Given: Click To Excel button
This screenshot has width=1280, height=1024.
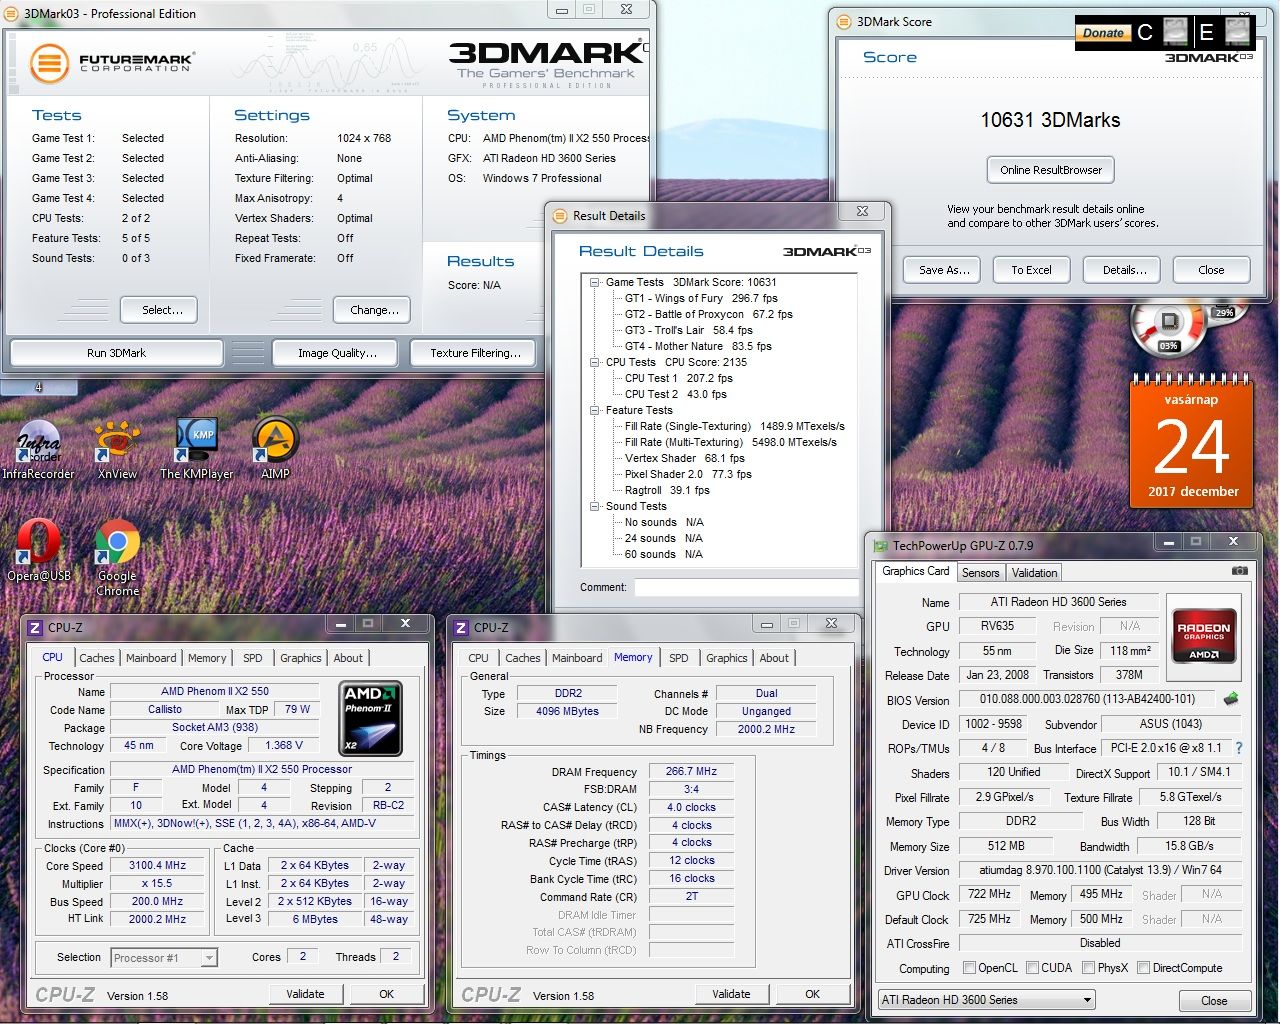Looking at the screenshot, I should click(1031, 270).
